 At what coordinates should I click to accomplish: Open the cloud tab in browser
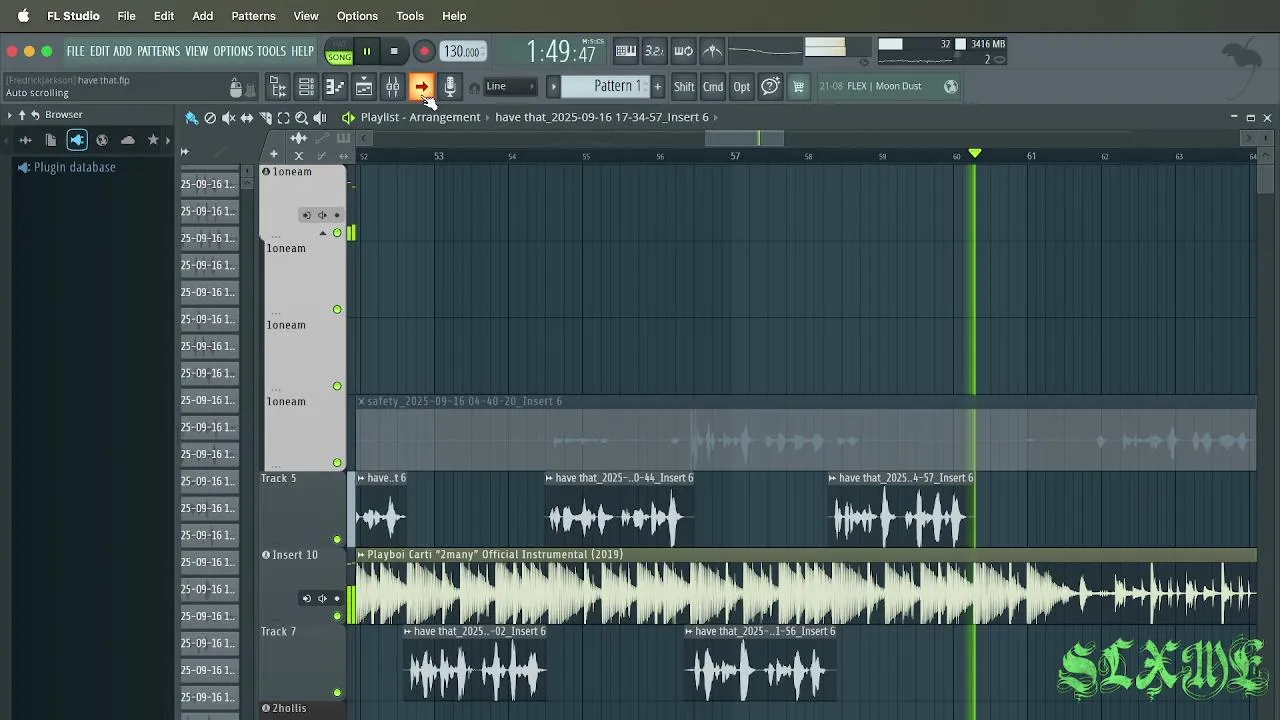[128, 140]
